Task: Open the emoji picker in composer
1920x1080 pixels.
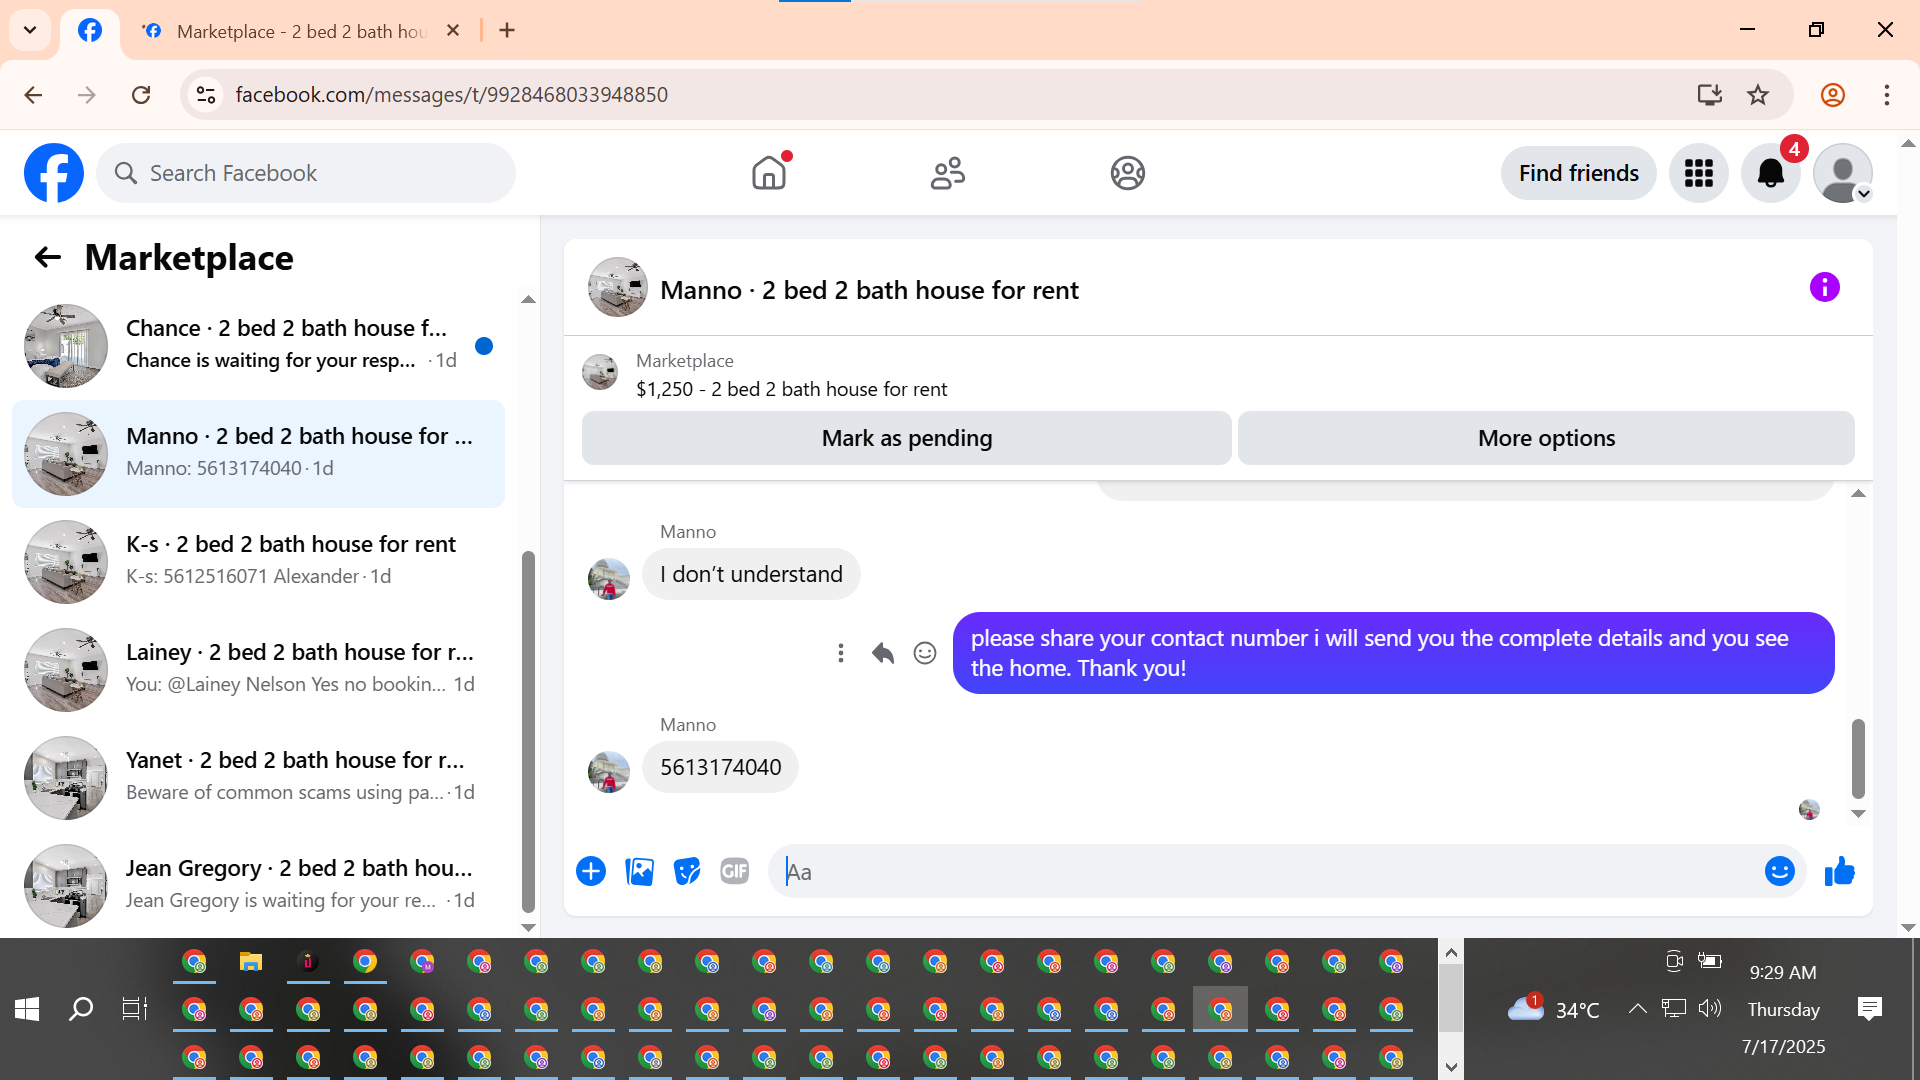Action: click(1780, 872)
